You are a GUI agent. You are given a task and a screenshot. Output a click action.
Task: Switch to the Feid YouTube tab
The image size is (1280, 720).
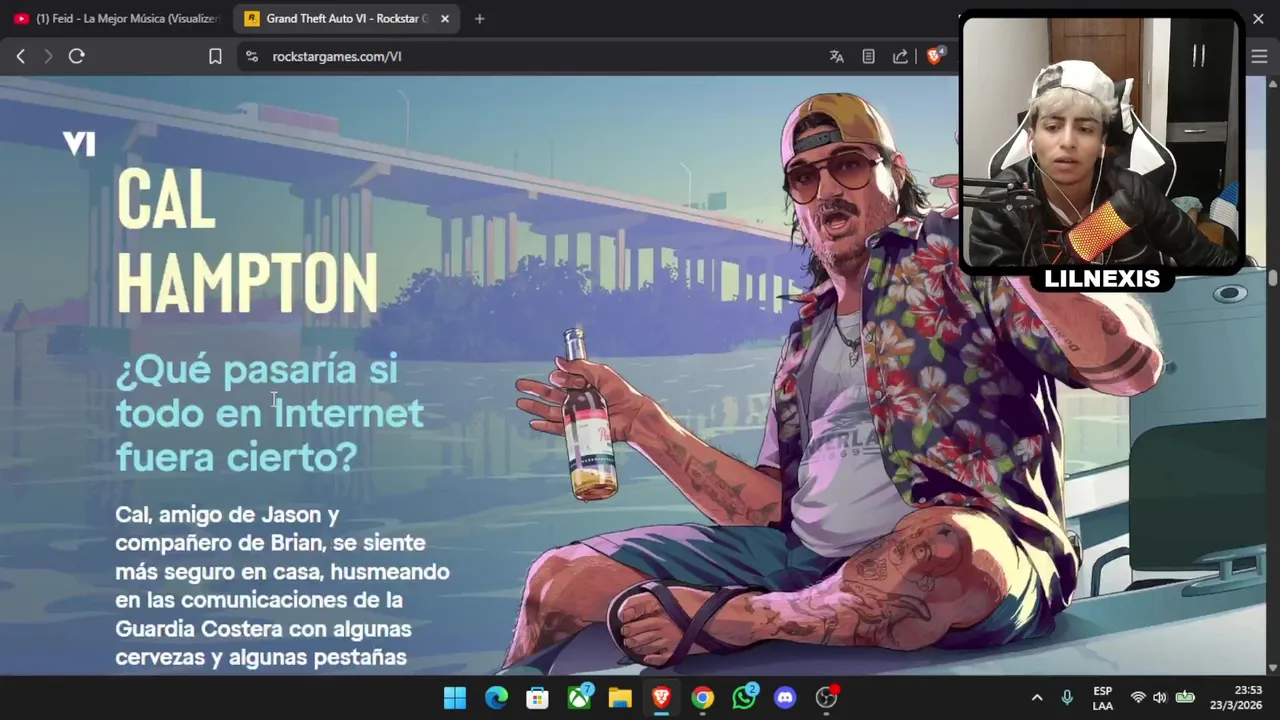[x=117, y=18]
